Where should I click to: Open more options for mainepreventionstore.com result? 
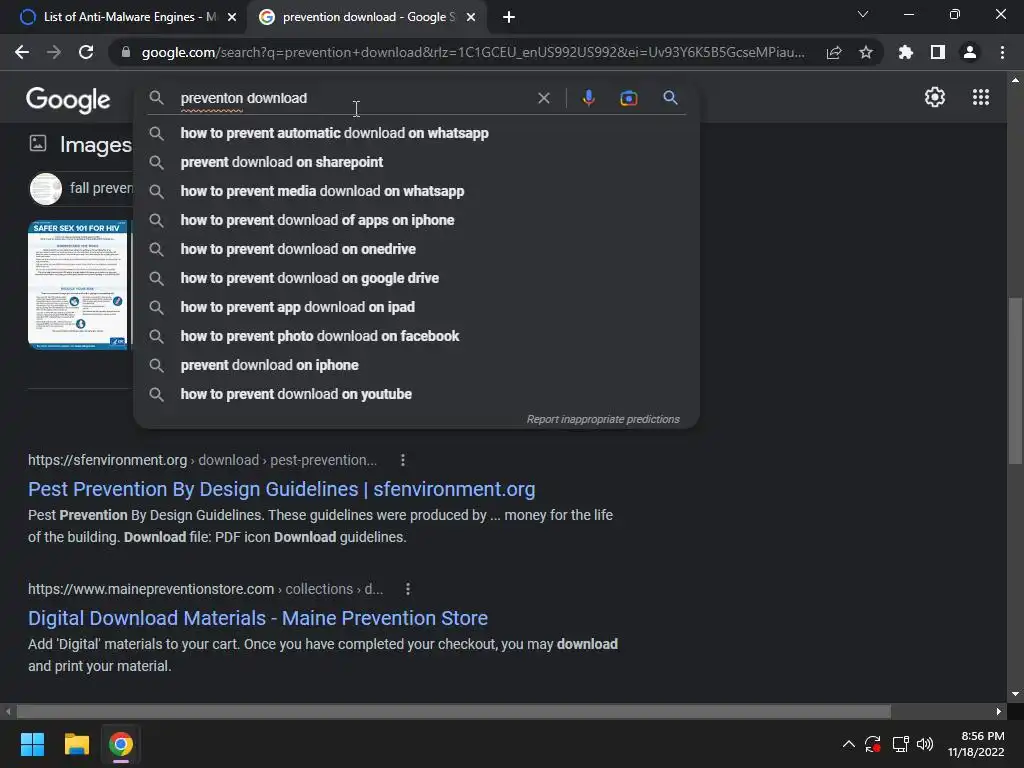click(408, 589)
